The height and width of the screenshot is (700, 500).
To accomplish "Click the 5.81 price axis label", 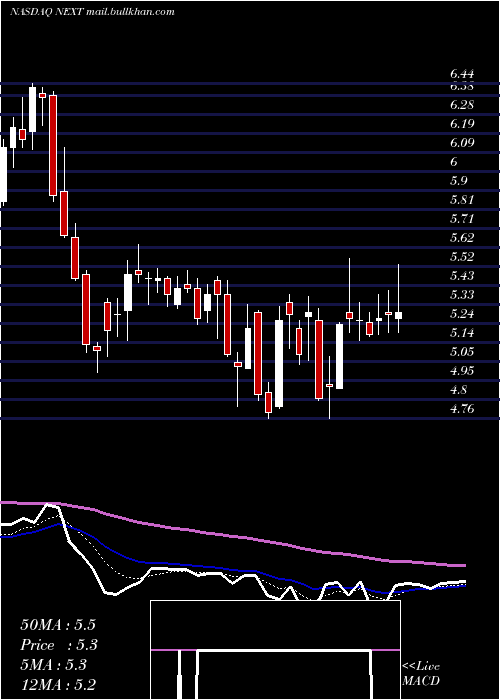I will 462,200.
